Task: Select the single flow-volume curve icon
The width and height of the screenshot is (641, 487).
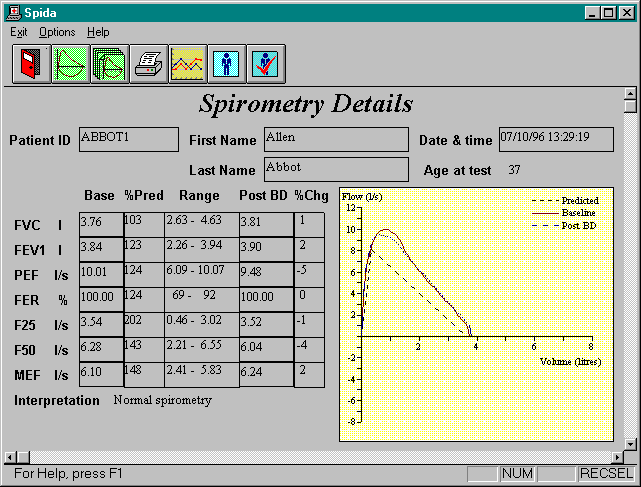Action: [69, 64]
